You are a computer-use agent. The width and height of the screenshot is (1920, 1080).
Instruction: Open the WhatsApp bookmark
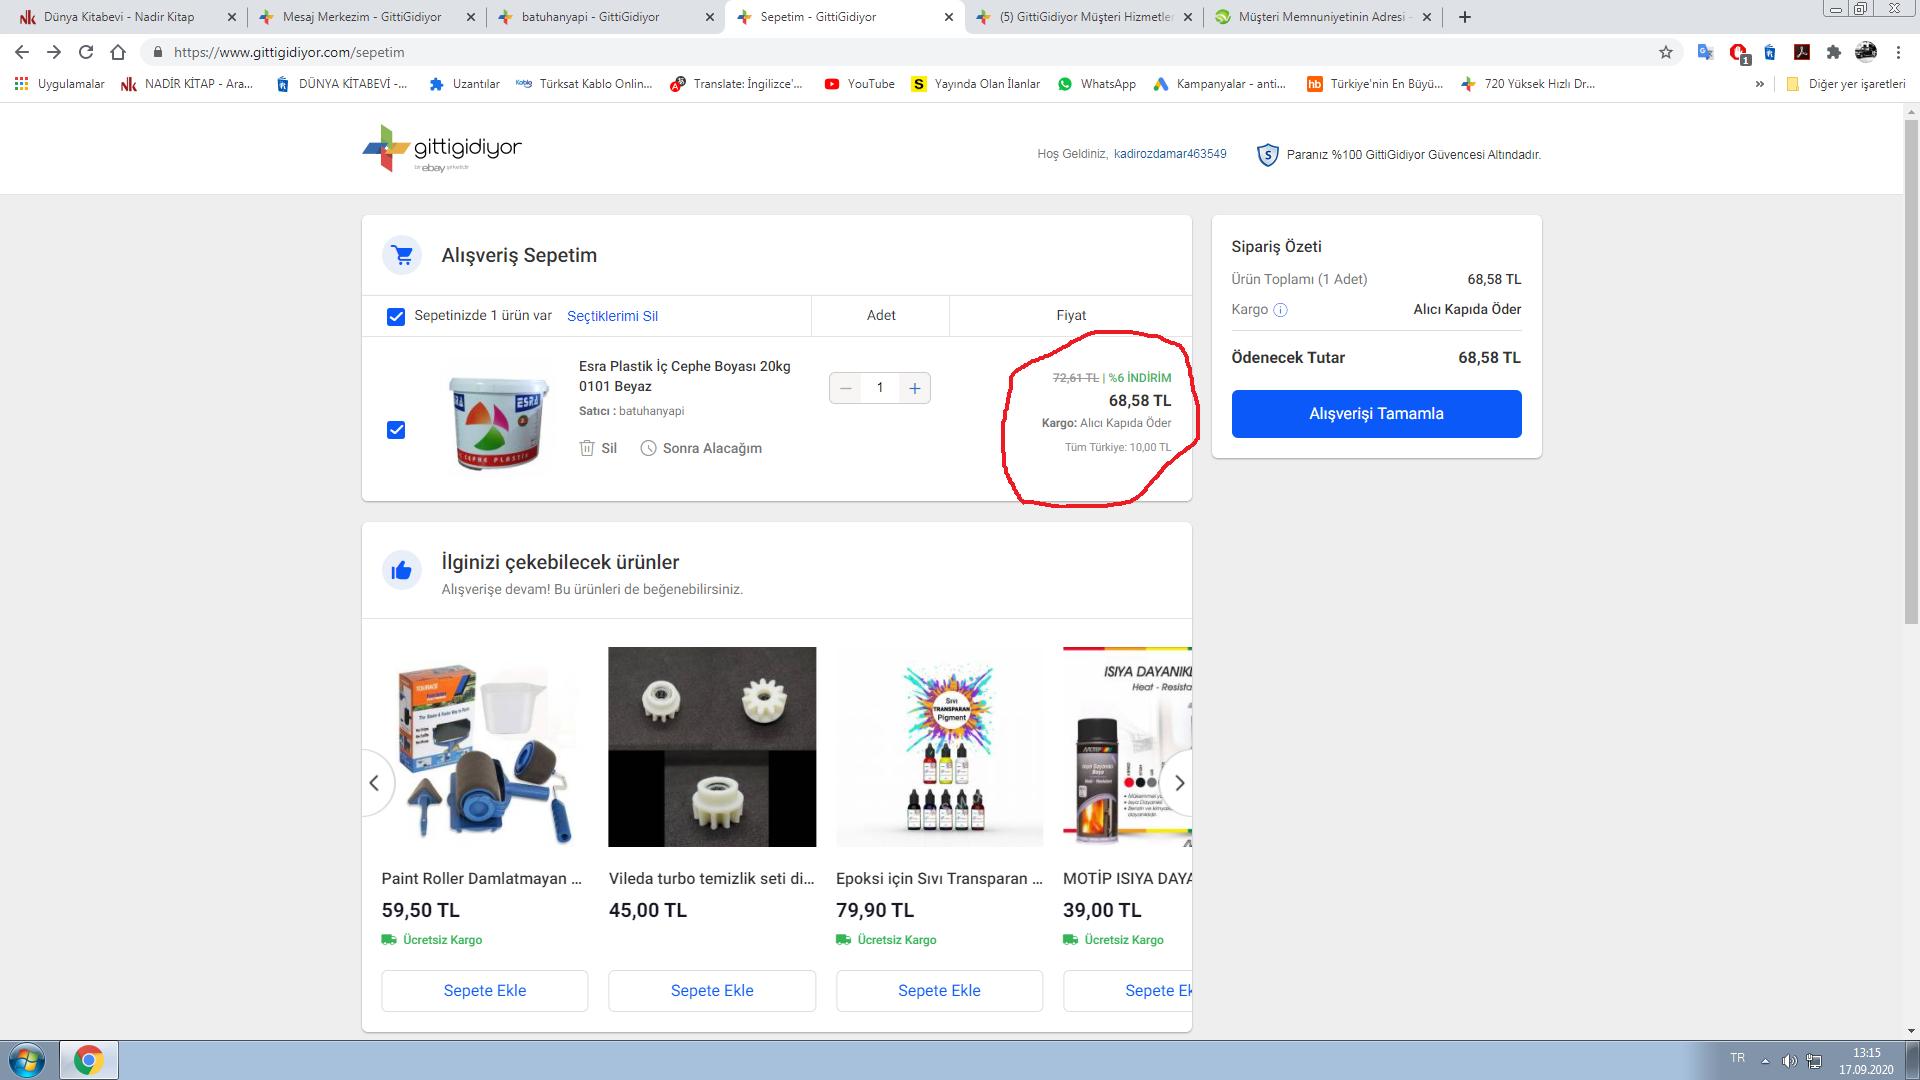click(1097, 84)
